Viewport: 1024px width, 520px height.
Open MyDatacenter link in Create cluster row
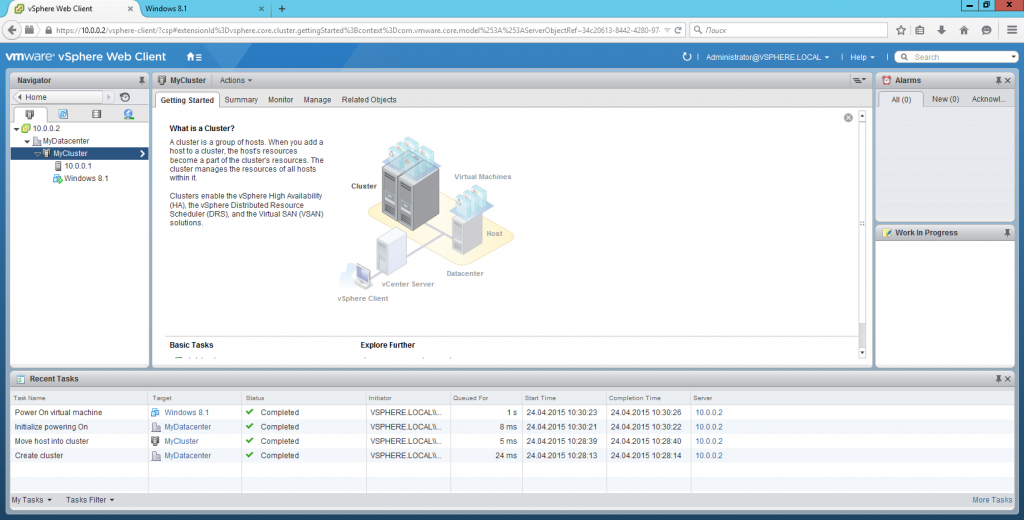[187, 456]
